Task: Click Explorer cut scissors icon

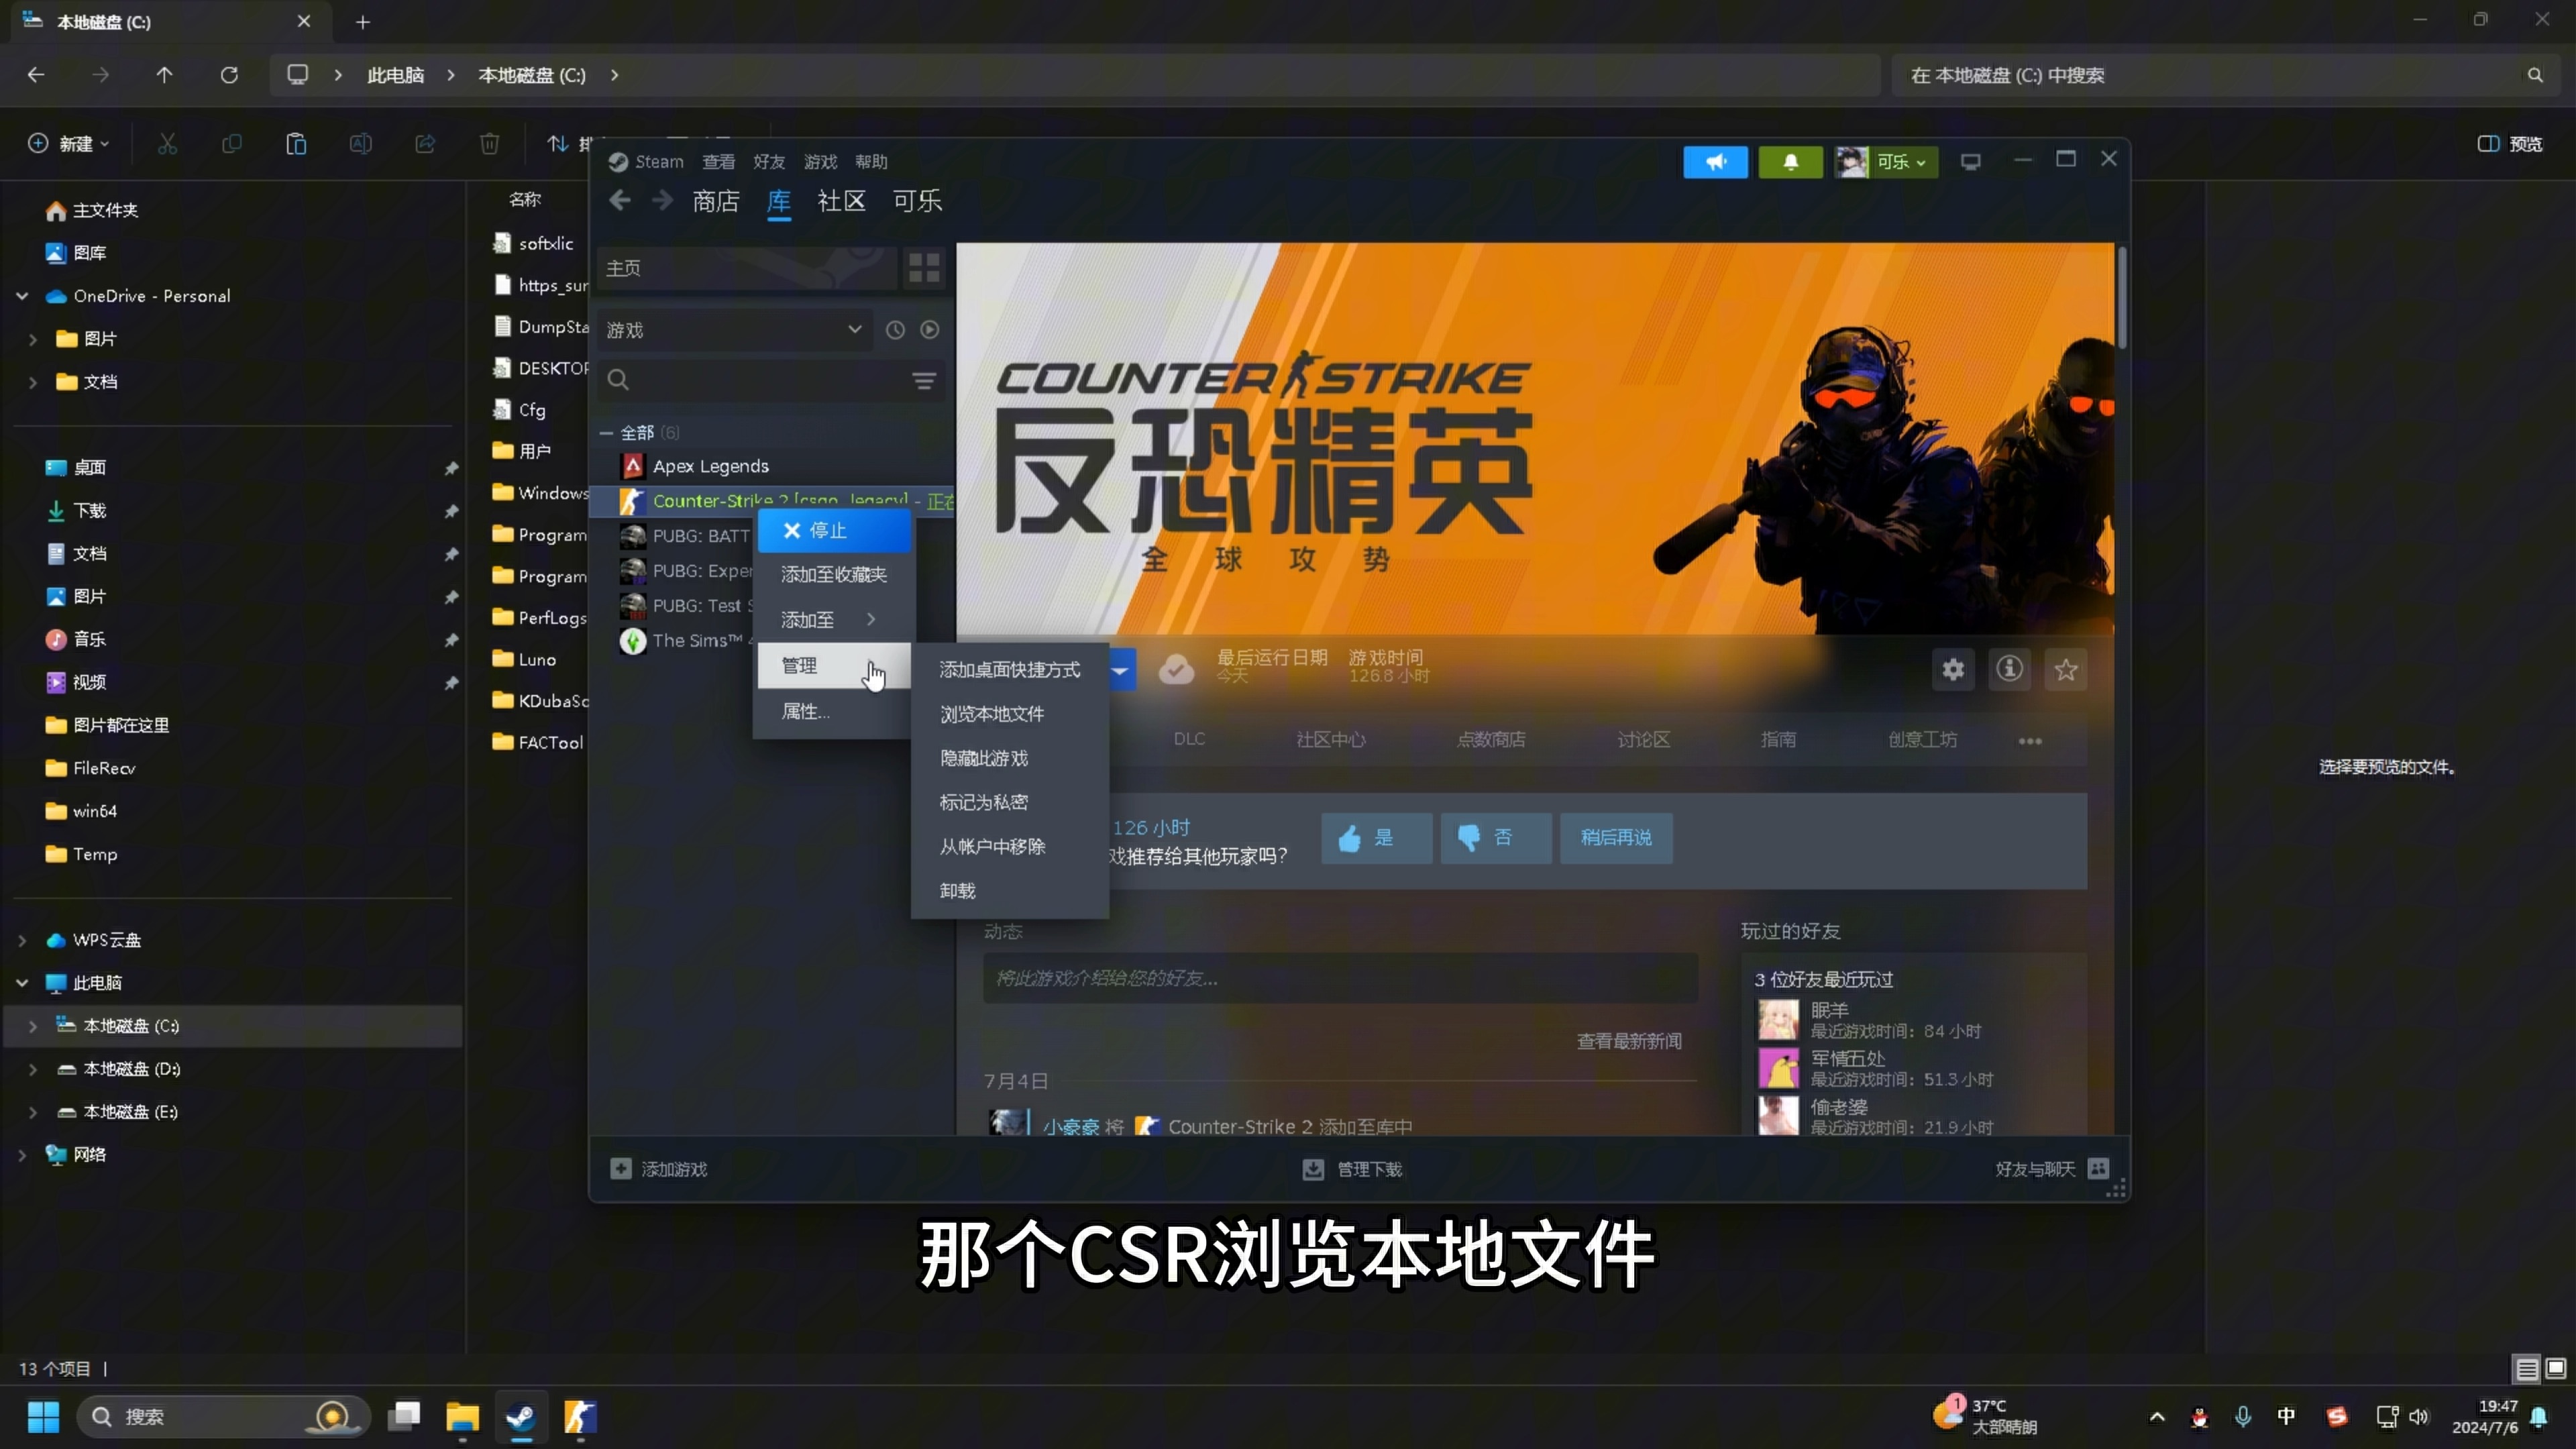Action: (x=167, y=144)
